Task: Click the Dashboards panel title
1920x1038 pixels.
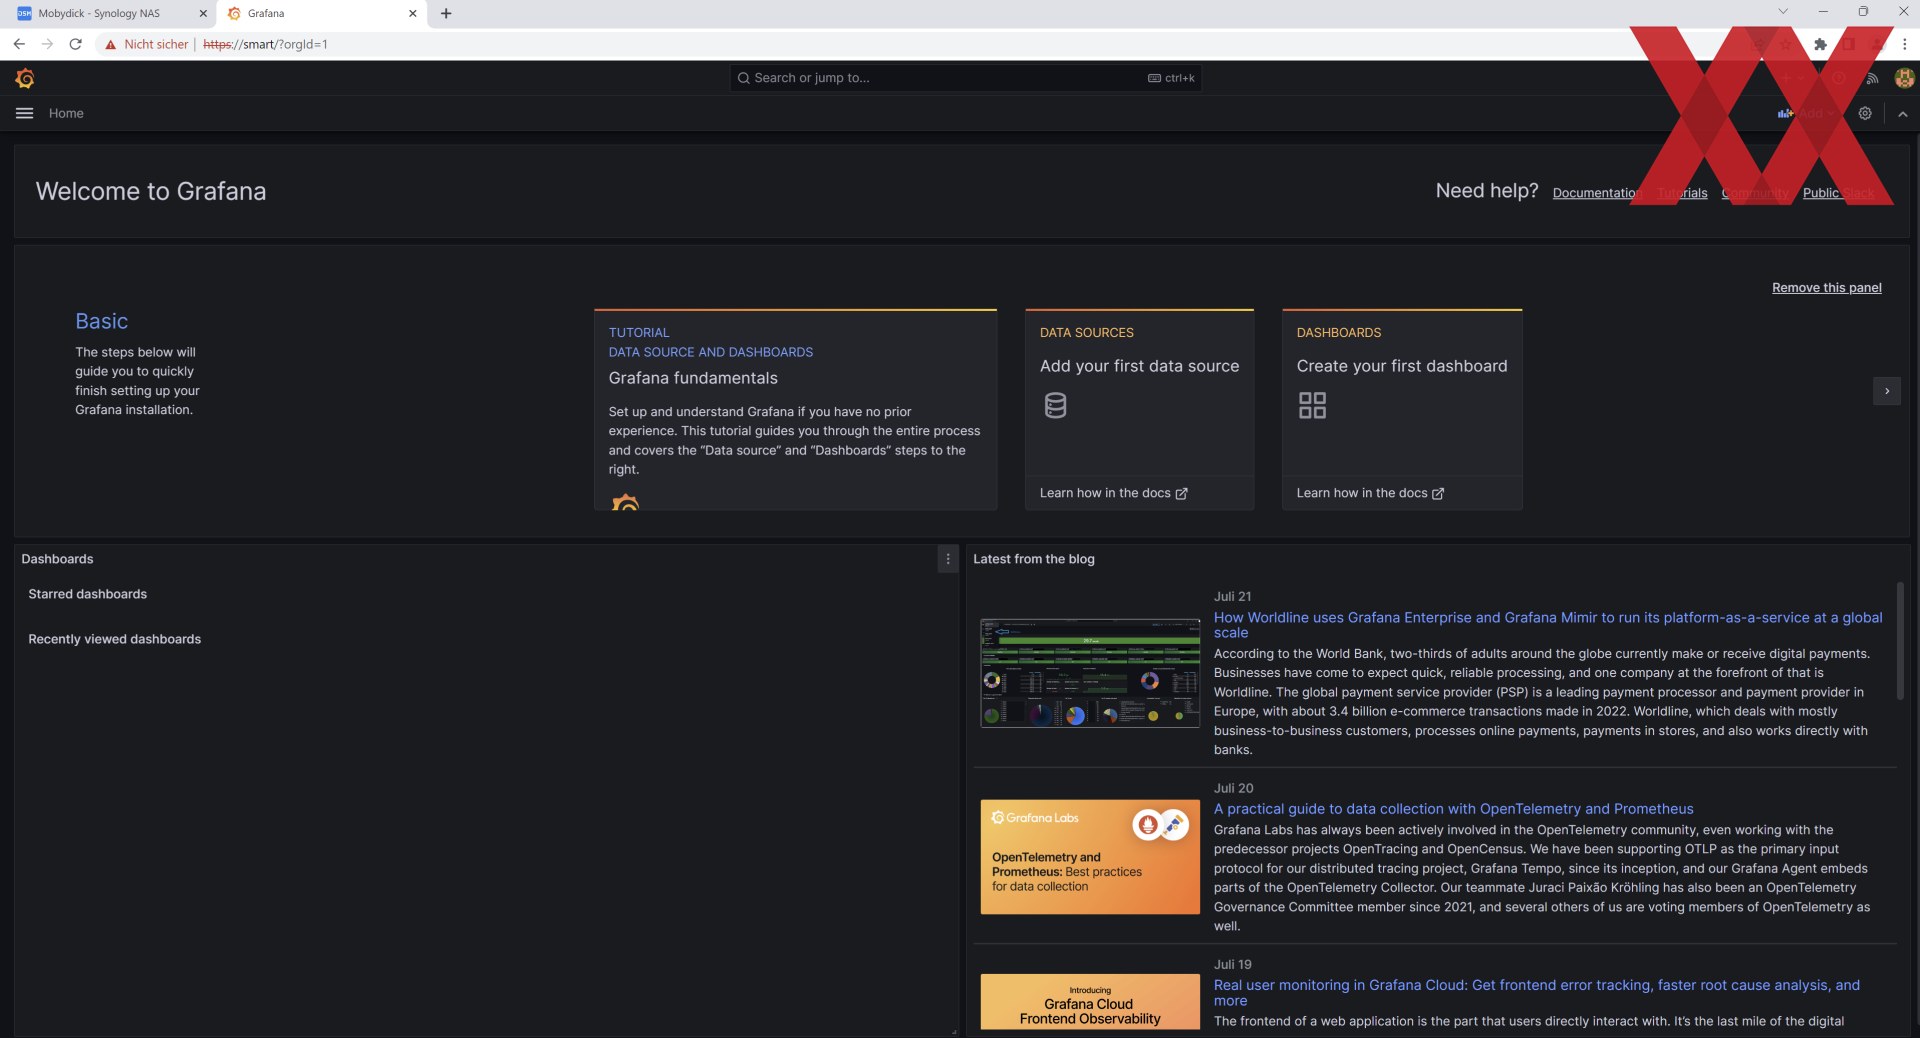Action: click(57, 559)
